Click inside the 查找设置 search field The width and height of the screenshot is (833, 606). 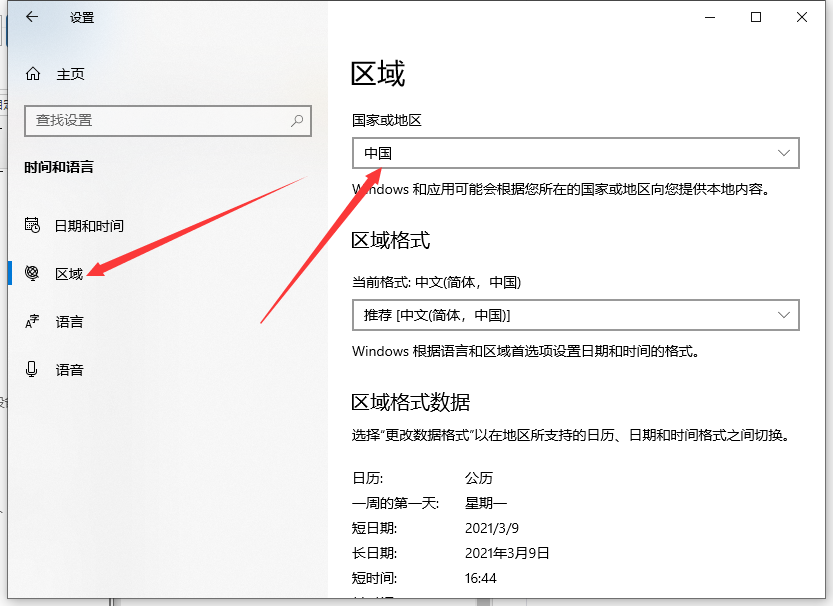pos(150,120)
